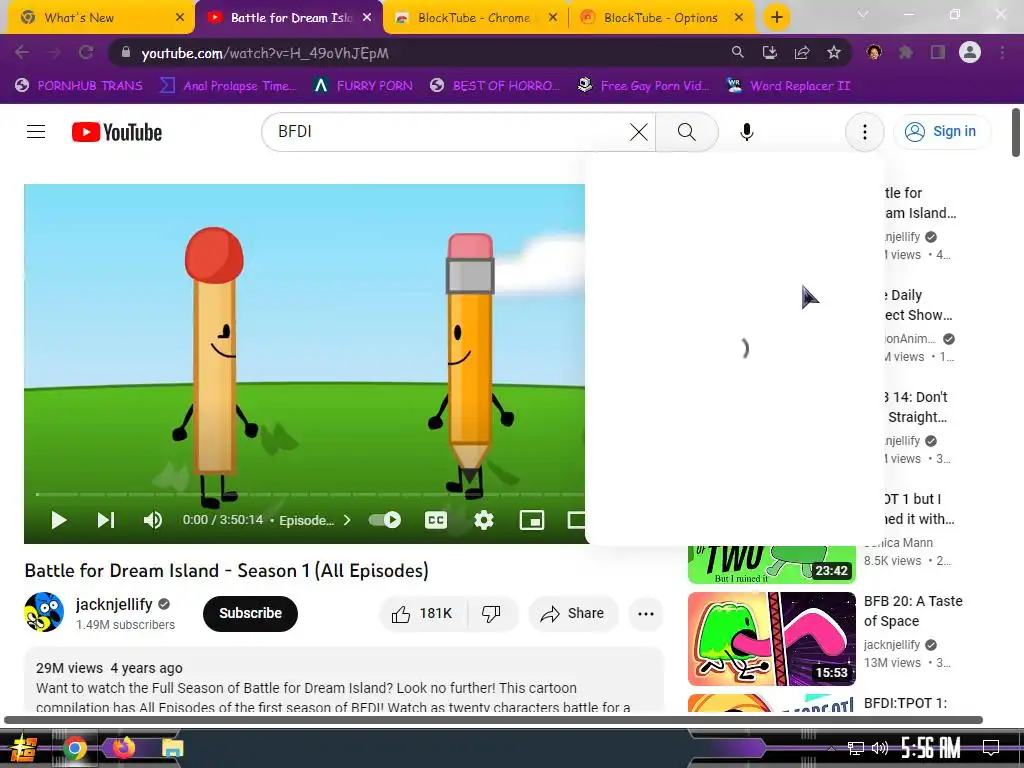
Task: Select the Battle for Dream Island tab
Action: pos(291,18)
